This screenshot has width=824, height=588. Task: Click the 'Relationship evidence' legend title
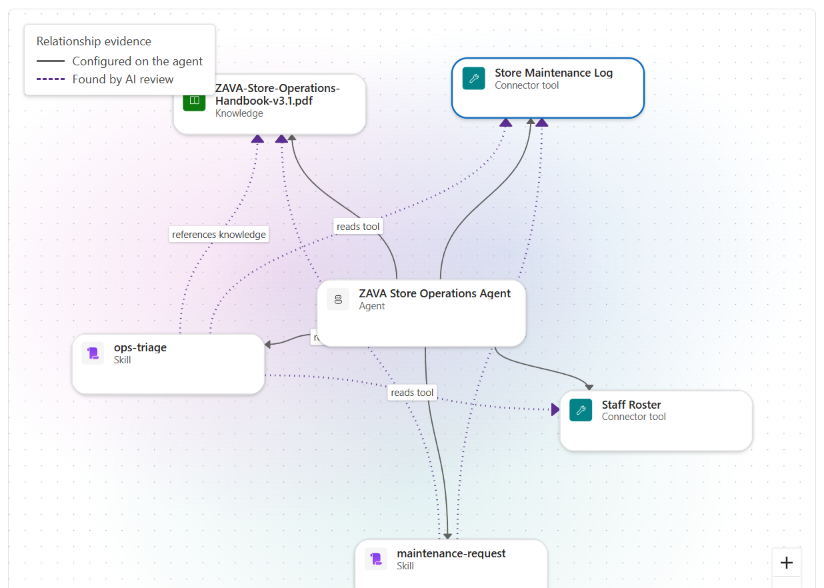coord(94,41)
